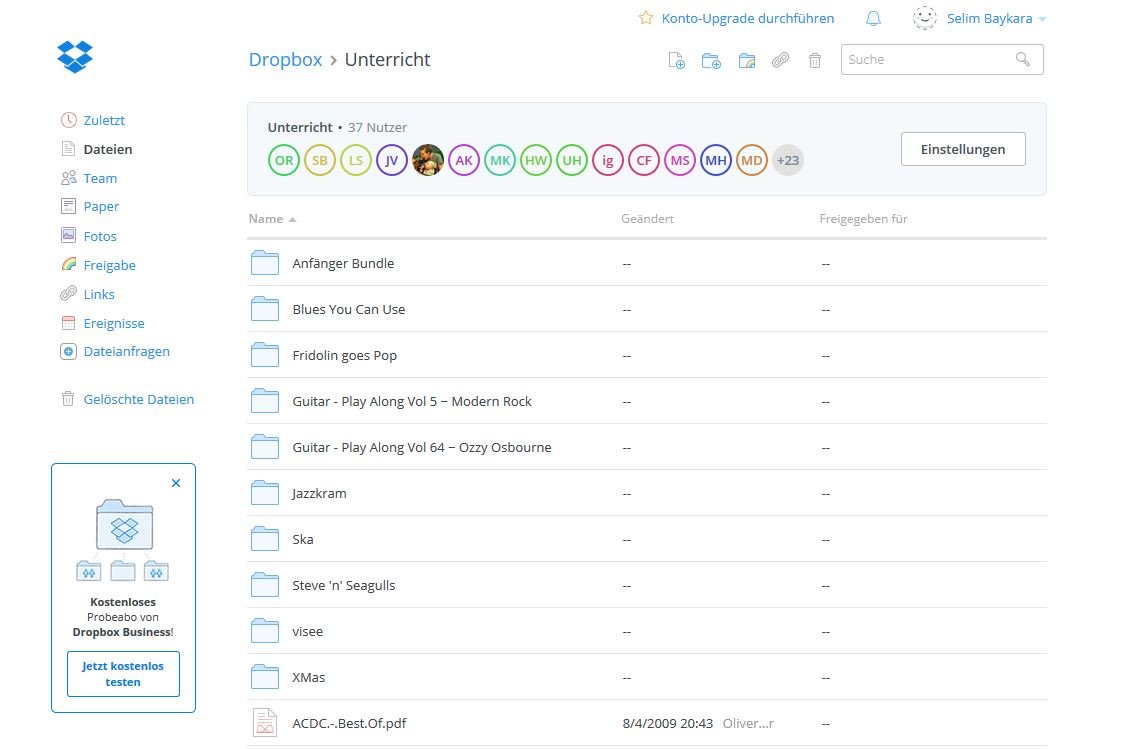This screenshot has height=749, width=1141.
Task: Click the Ereignisse calendar icon
Action: [x=68, y=322]
